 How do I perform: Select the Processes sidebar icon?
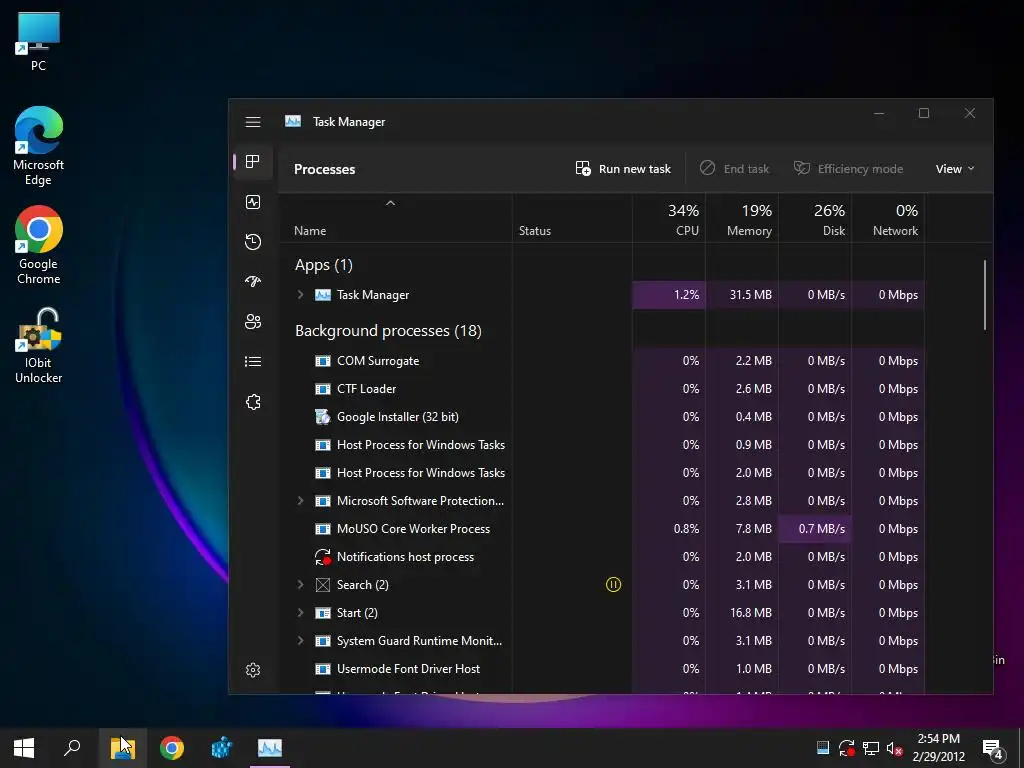coord(253,161)
